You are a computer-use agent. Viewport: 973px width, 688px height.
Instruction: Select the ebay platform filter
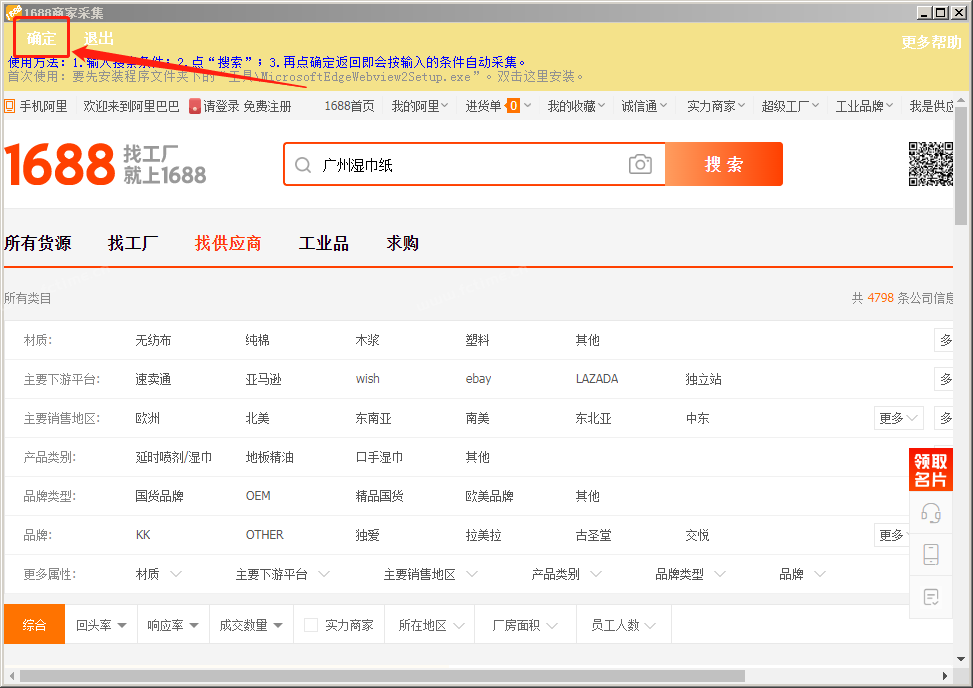pyautogui.click(x=478, y=379)
